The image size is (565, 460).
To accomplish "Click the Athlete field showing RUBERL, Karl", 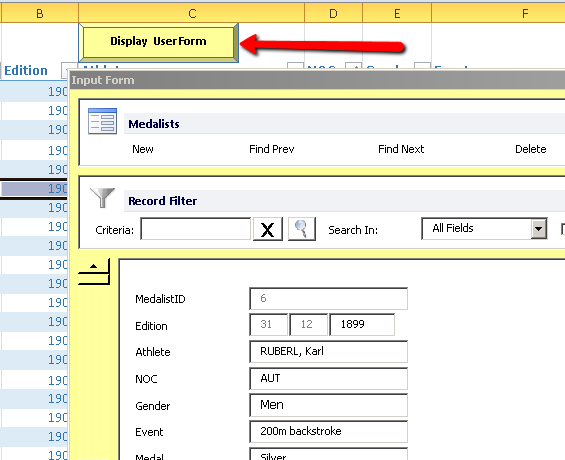I will point(328,351).
